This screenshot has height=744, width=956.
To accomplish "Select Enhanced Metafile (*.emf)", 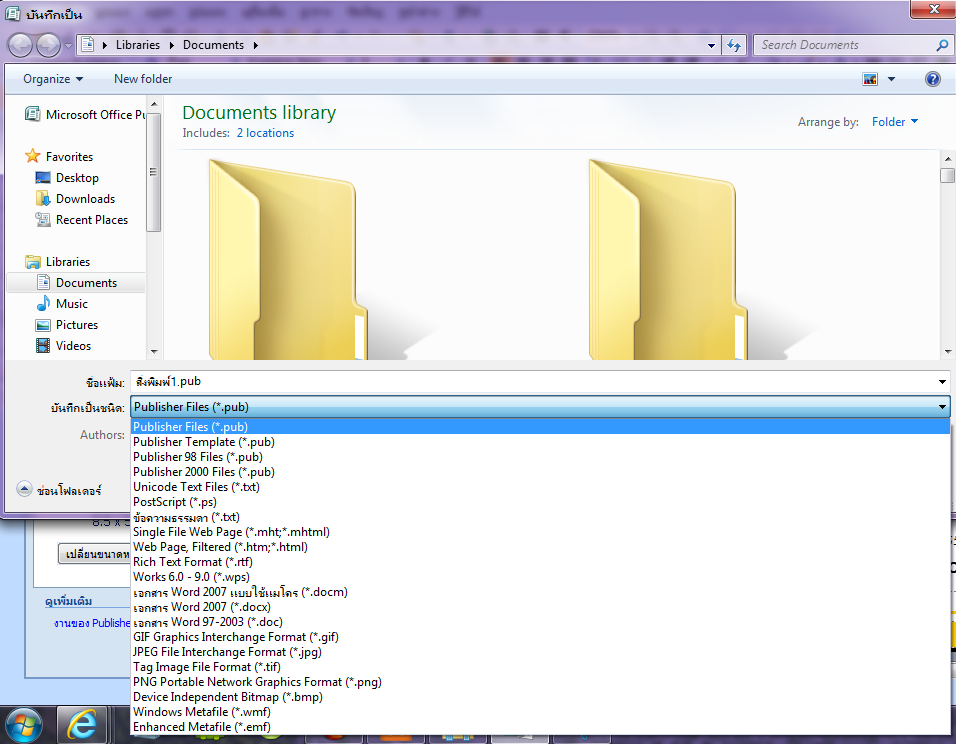I will 540,727.
